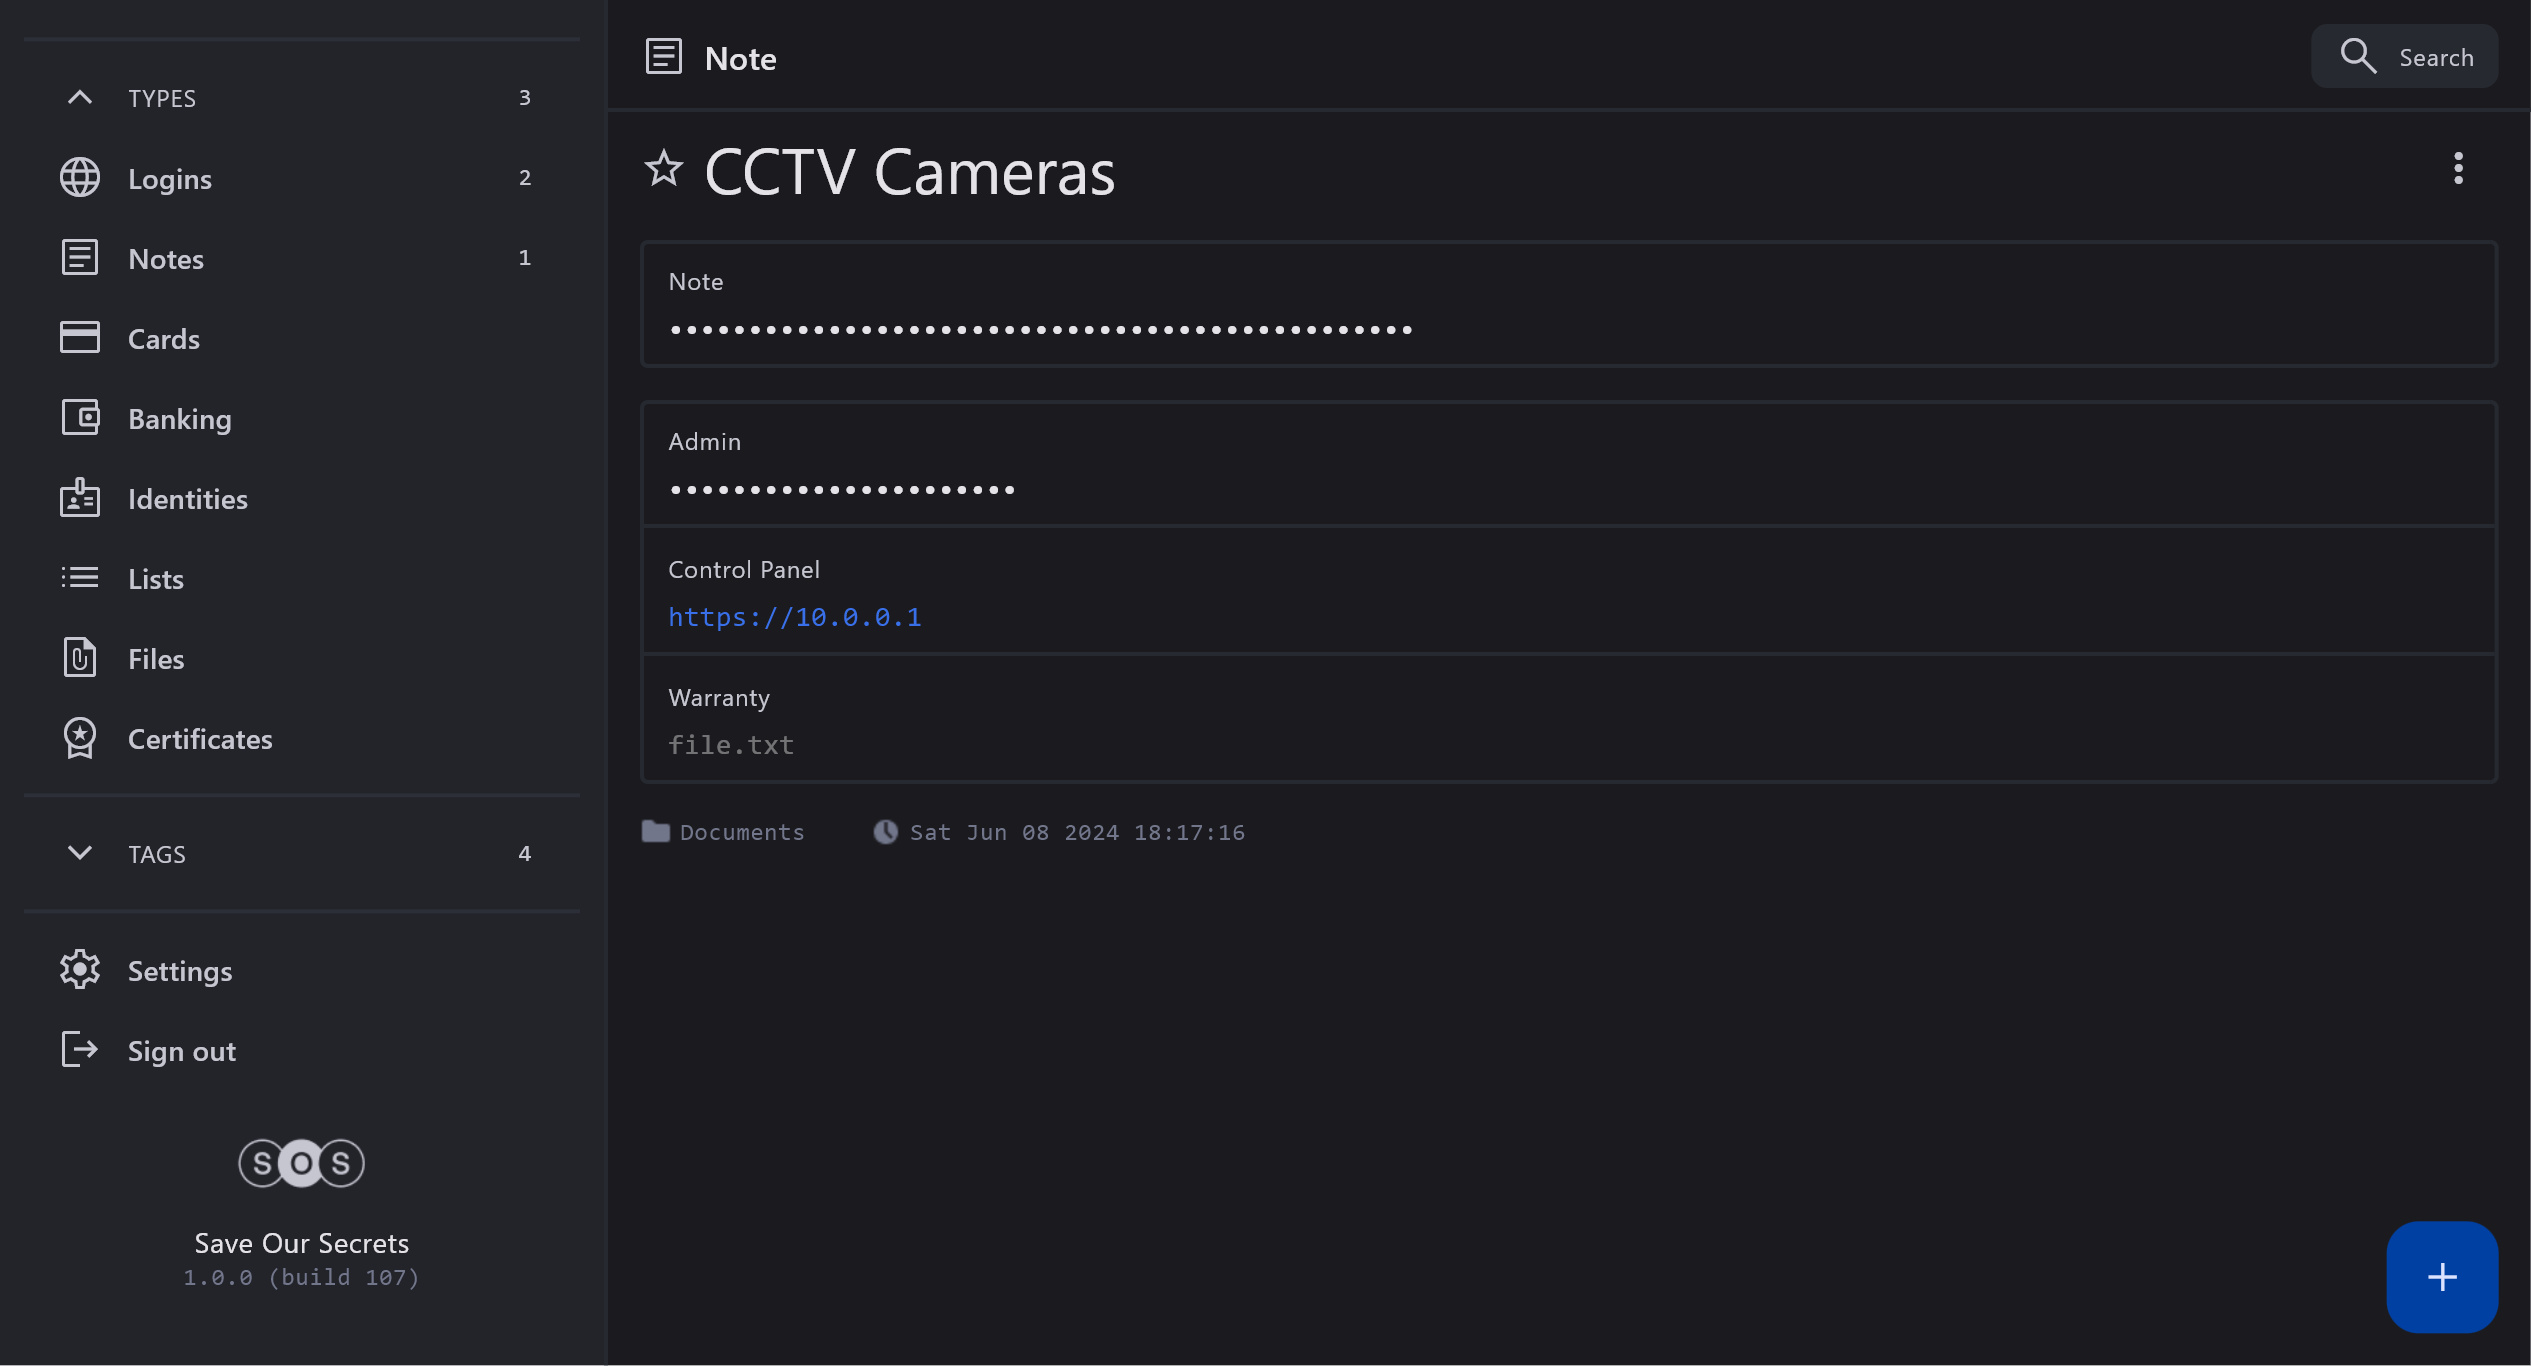Select Notes in the sidebar
The image size is (2531, 1366).
click(166, 258)
